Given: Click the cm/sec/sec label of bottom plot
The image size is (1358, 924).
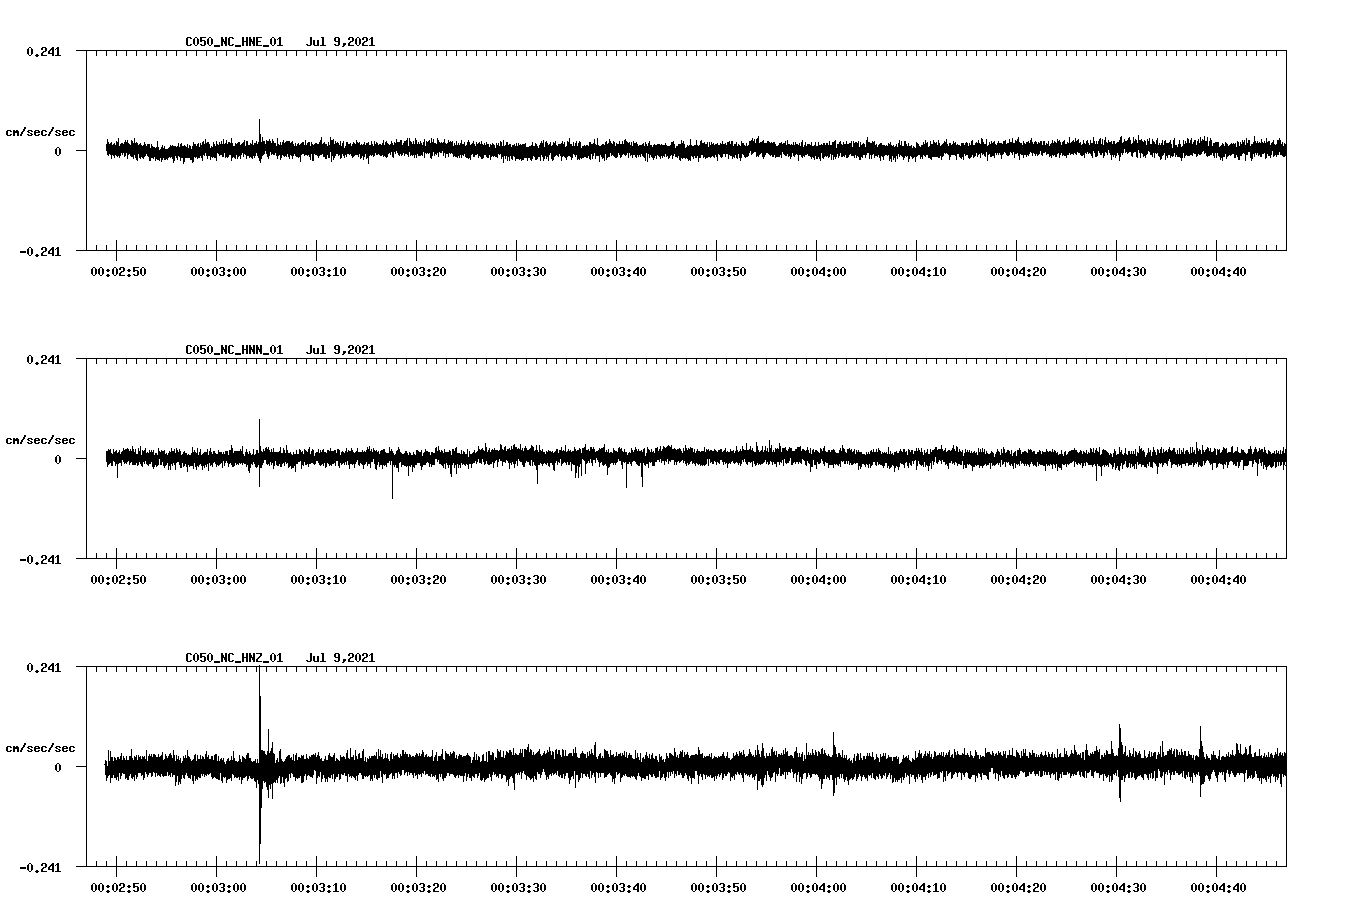Looking at the screenshot, I should point(41,747).
